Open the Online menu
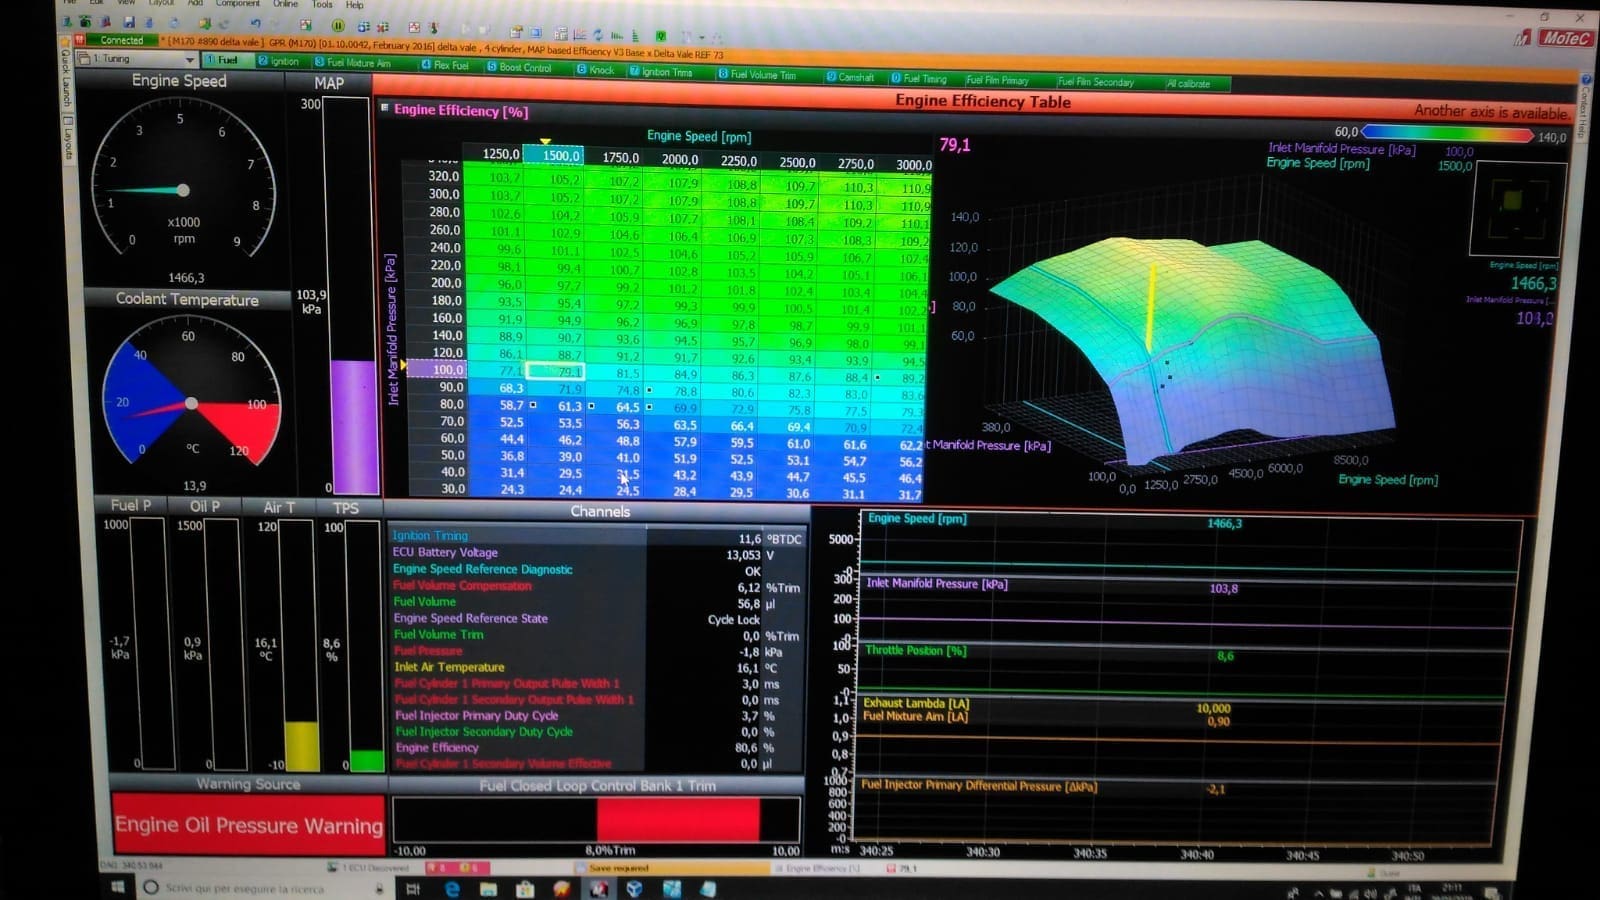The width and height of the screenshot is (1600, 900). click(x=286, y=4)
